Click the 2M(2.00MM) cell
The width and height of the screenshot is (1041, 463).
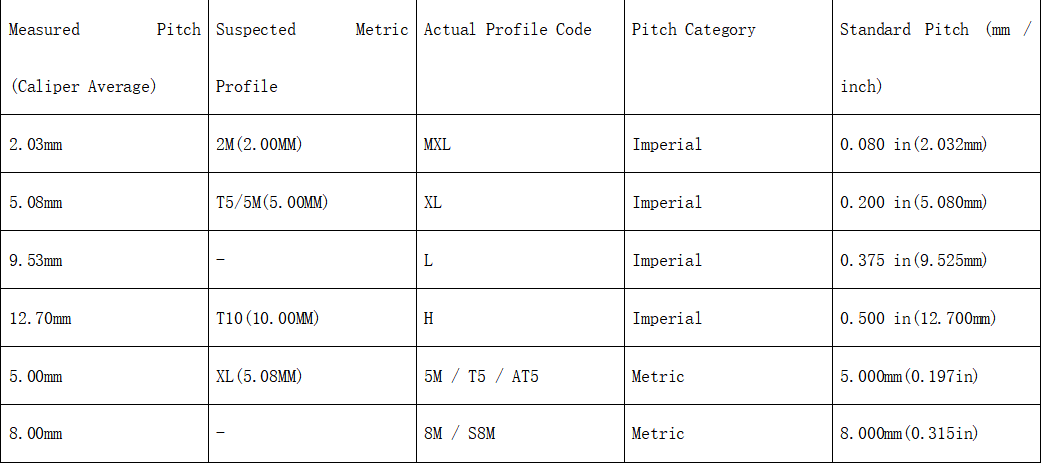(x=312, y=144)
